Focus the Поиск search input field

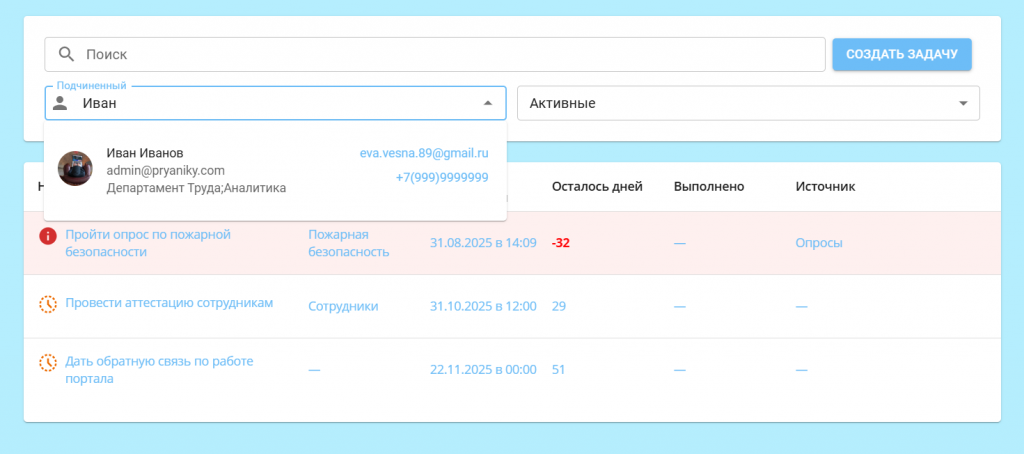coord(450,55)
